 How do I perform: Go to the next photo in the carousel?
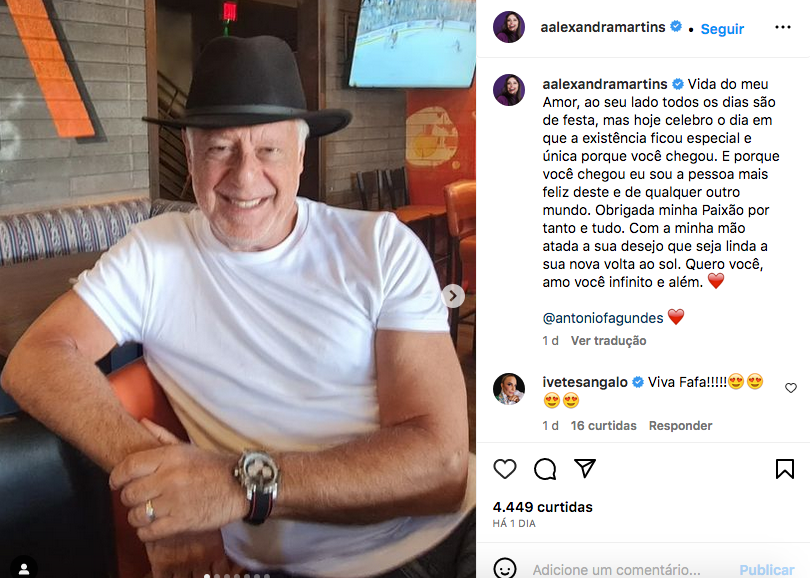click(453, 296)
